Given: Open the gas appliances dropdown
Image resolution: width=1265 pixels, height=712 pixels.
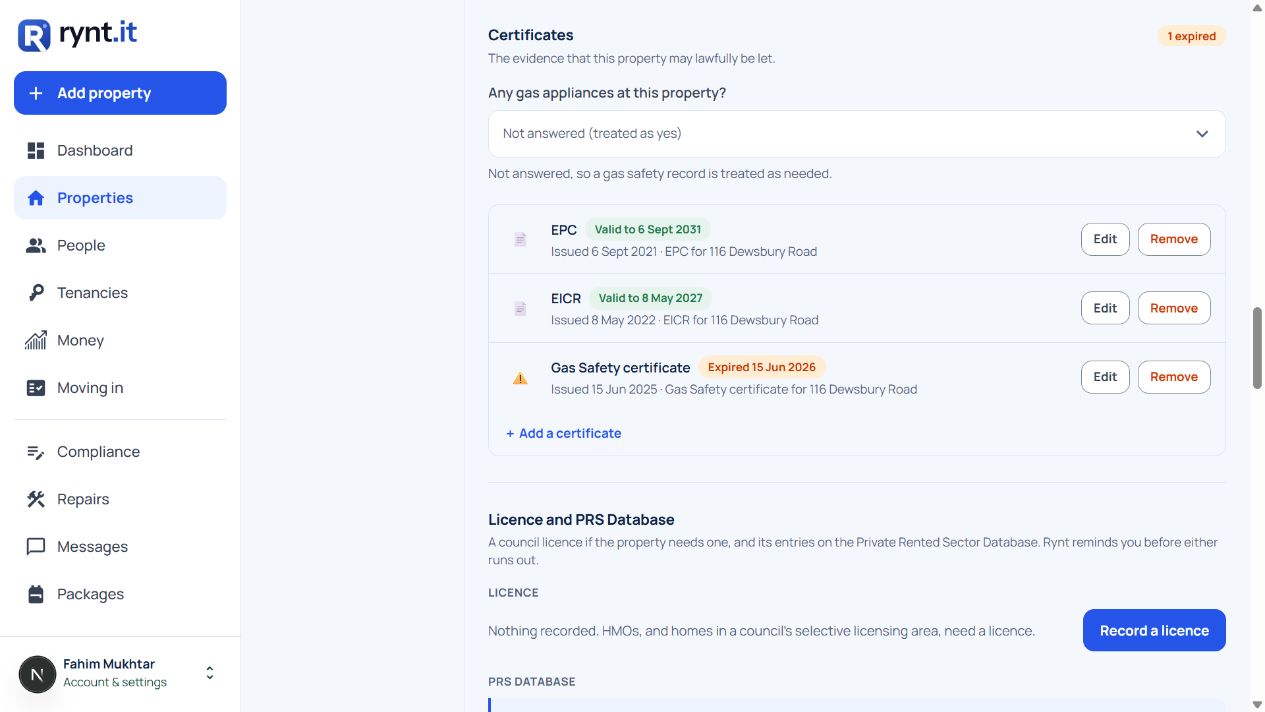Looking at the screenshot, I should (x=857, y=134).
